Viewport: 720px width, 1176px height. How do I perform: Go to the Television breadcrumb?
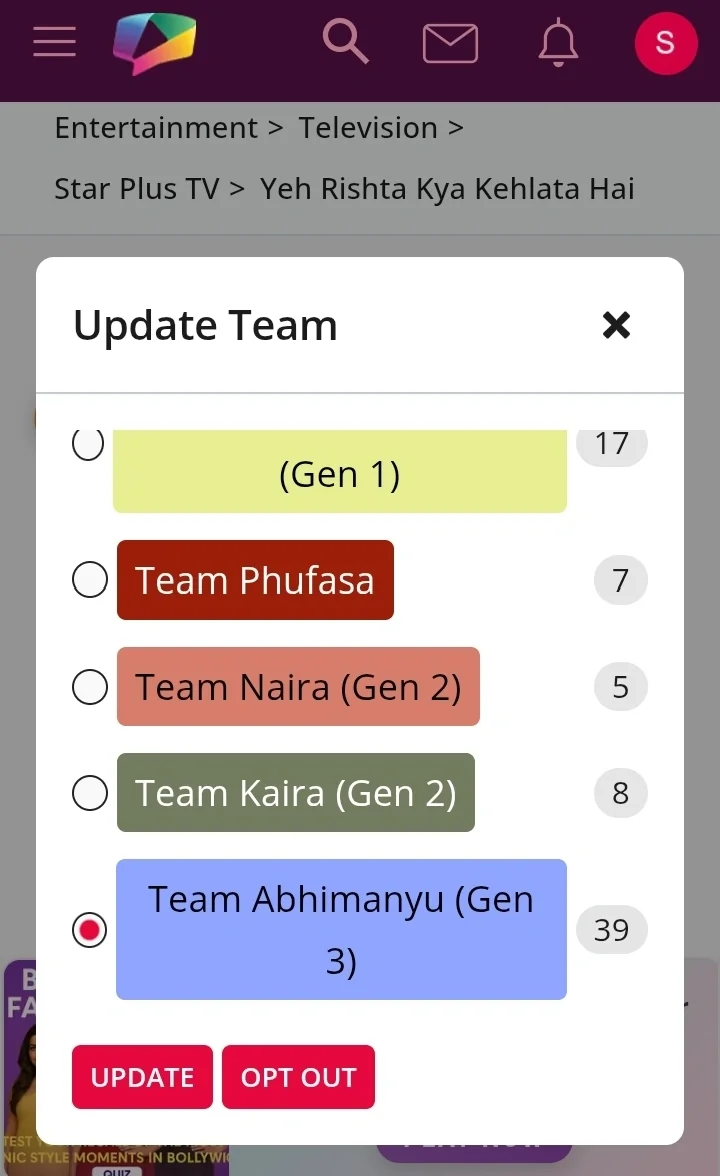[x=368, y=128]
